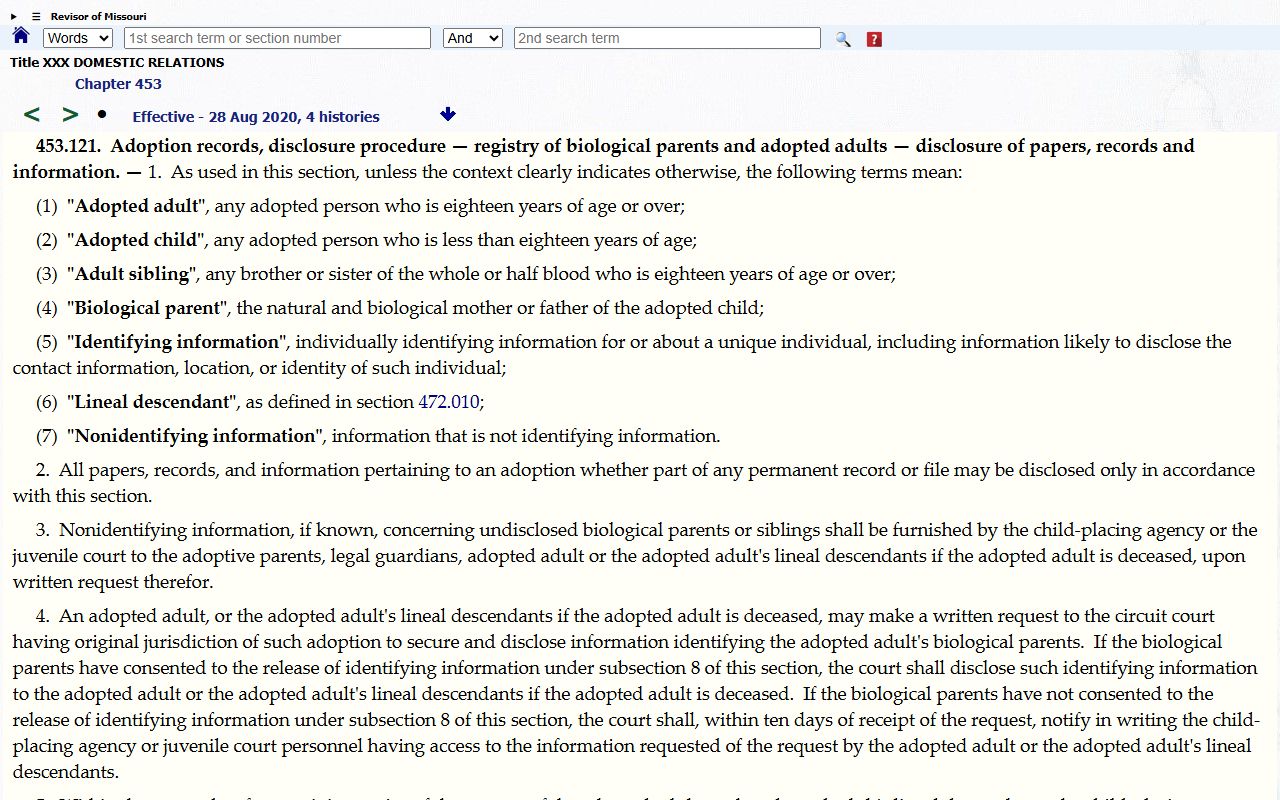The height and width of the screenshot is (800, 1280).
Task: Click Title XXX Domestic Relations heading
Action: click(117, 62)
